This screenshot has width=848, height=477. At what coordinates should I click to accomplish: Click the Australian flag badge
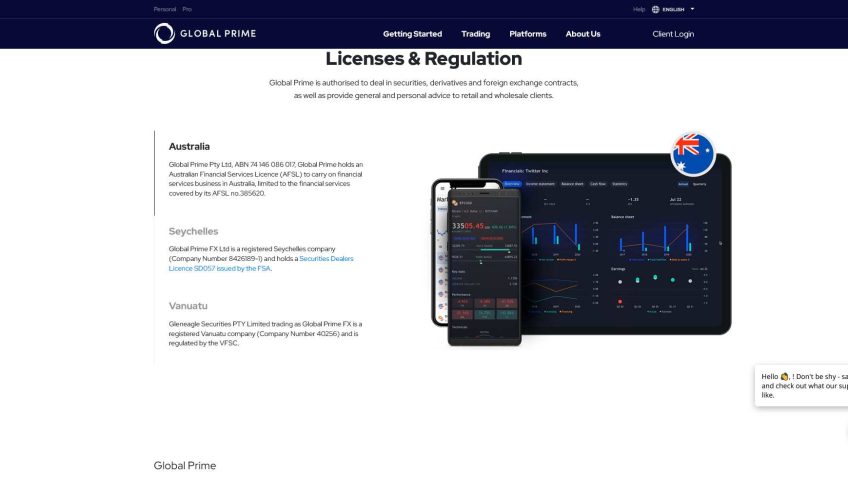[x=692, y=154]
